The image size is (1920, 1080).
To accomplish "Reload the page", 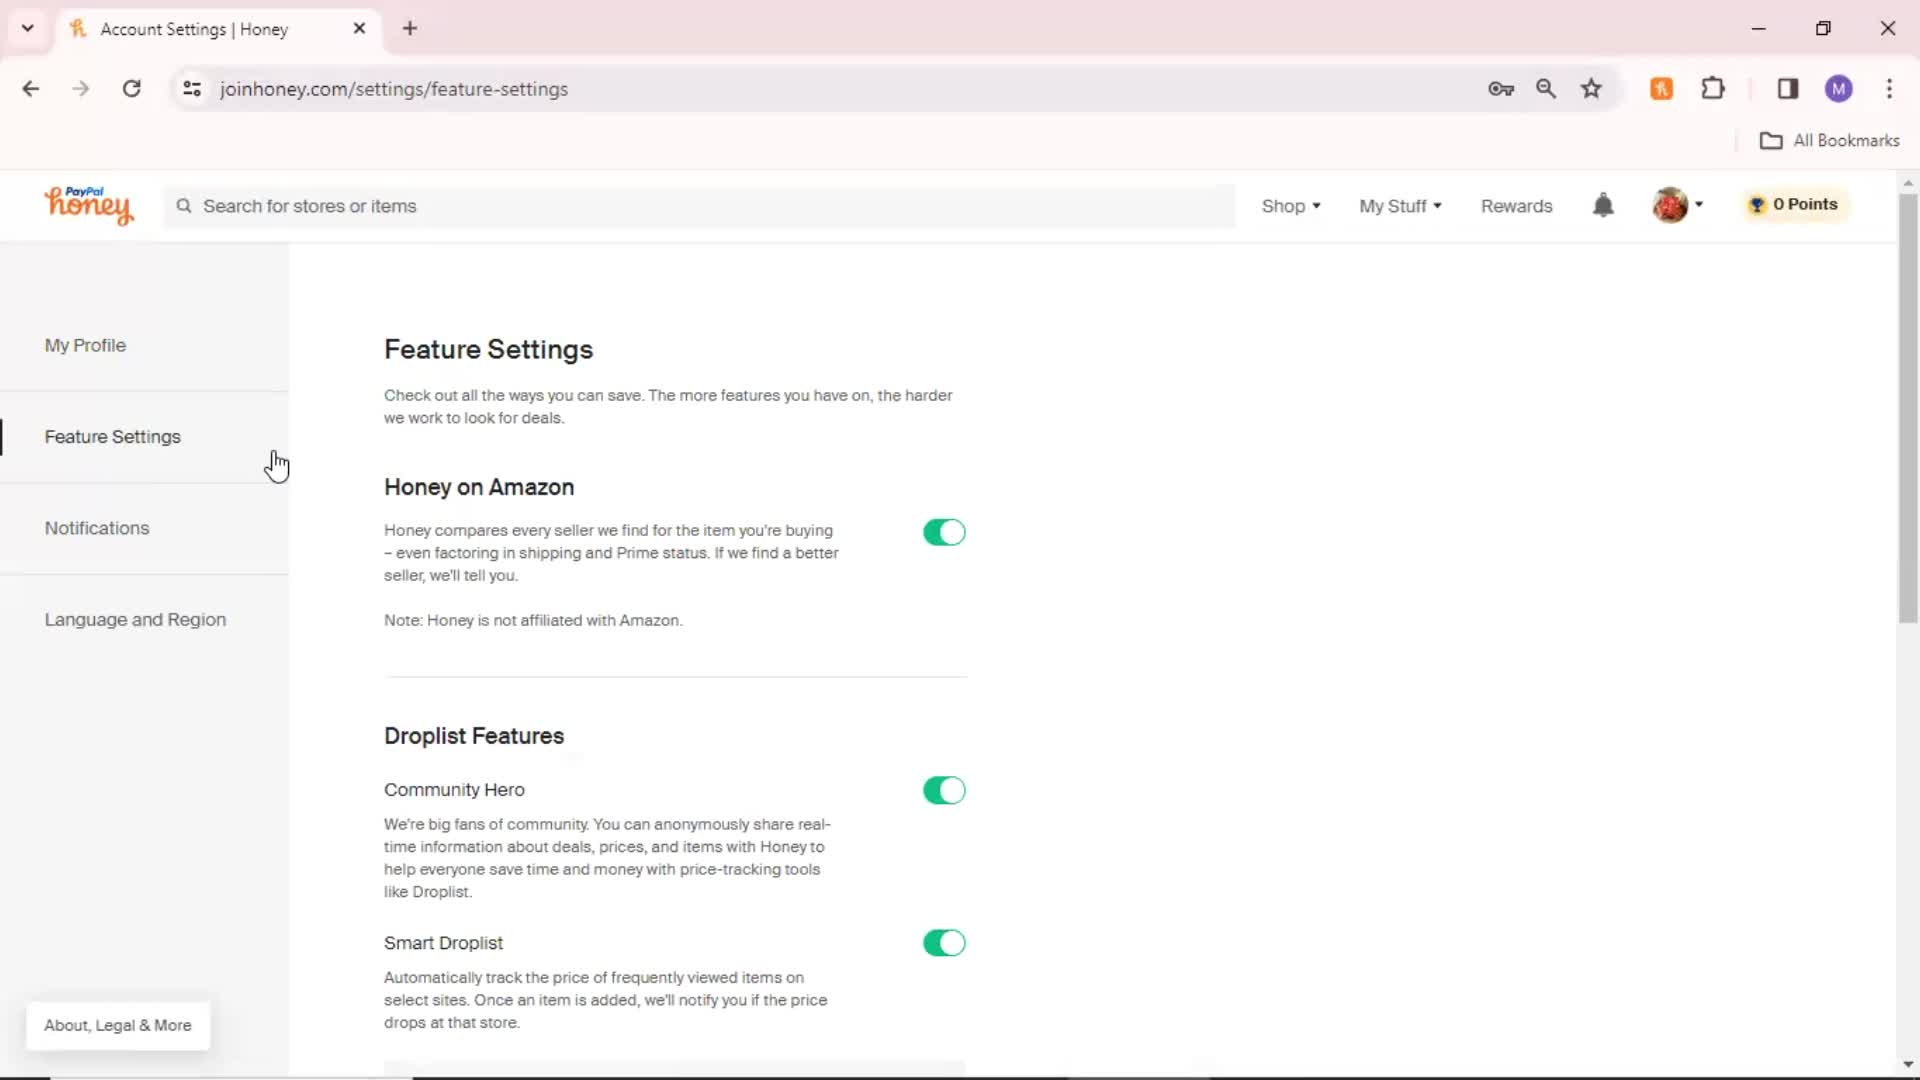I will click(x=131, y=89).
